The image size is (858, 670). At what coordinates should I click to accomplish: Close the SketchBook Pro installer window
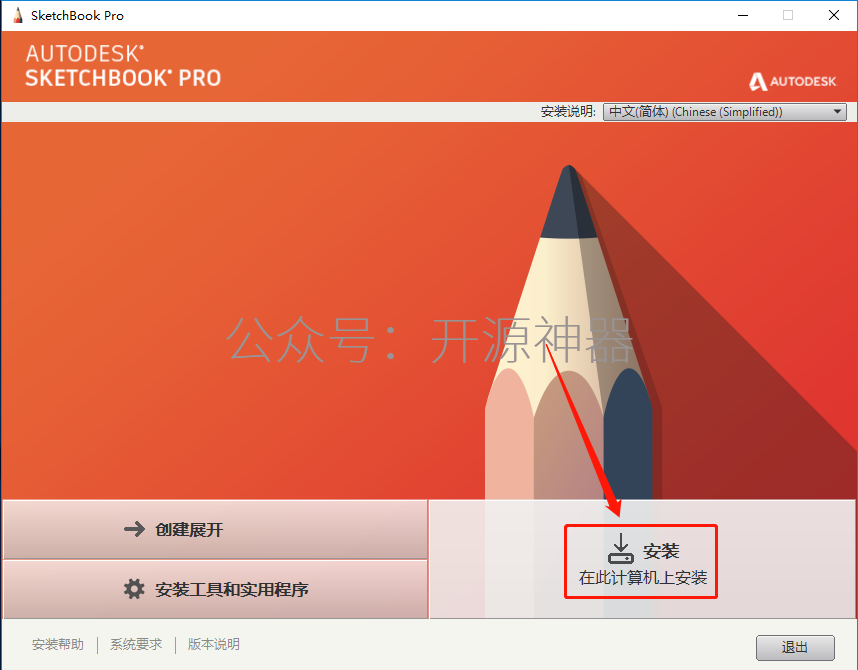pyautogui.click(x=833, y=15)
